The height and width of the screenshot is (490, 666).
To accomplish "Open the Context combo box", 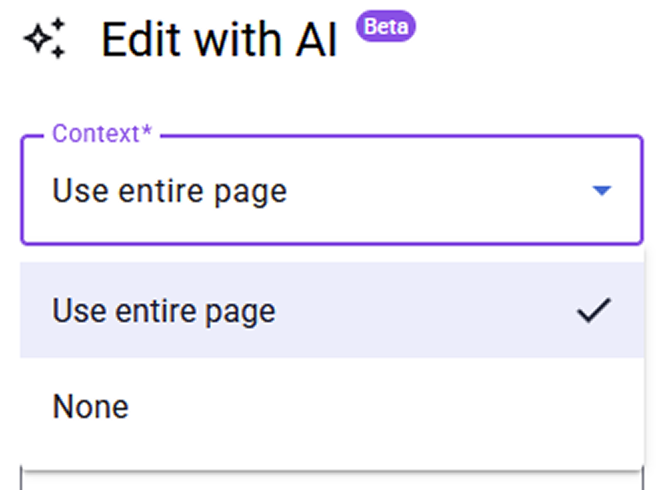I will 330,190.
